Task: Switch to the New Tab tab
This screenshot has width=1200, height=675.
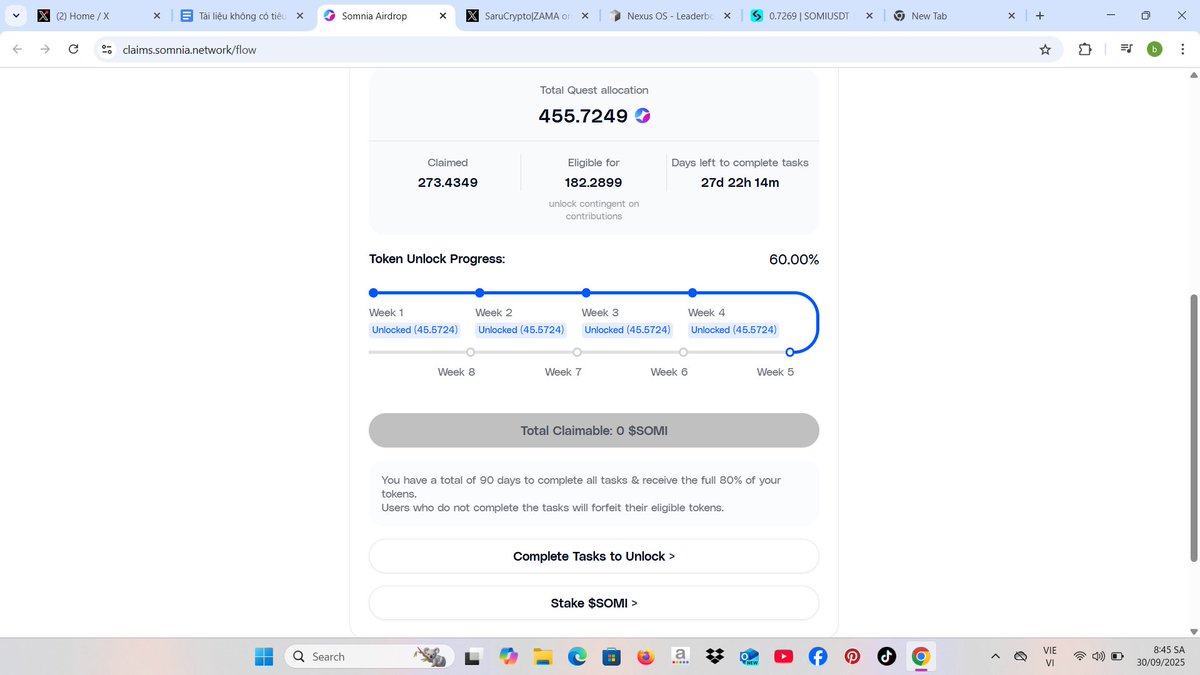Action: (956, 16)
